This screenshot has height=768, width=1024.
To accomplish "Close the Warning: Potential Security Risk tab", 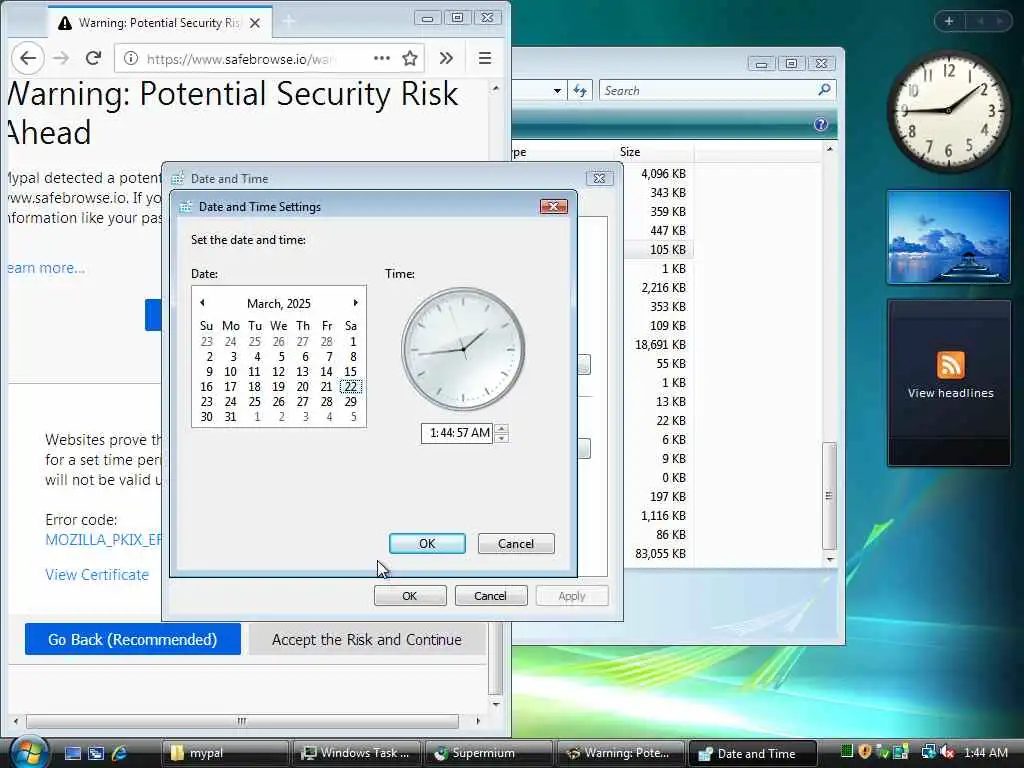I will (255, 23).
